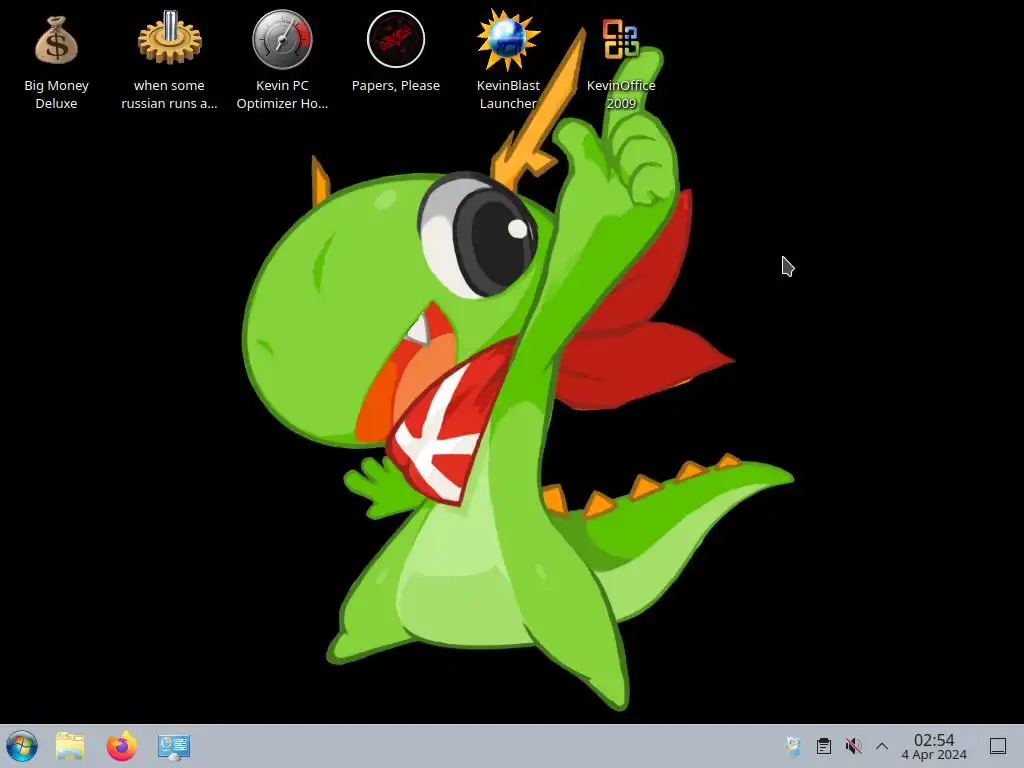Screen dimensions: 1024x768
Task: Expand hidden system tray icons arrow
Action: coord(882,746)
